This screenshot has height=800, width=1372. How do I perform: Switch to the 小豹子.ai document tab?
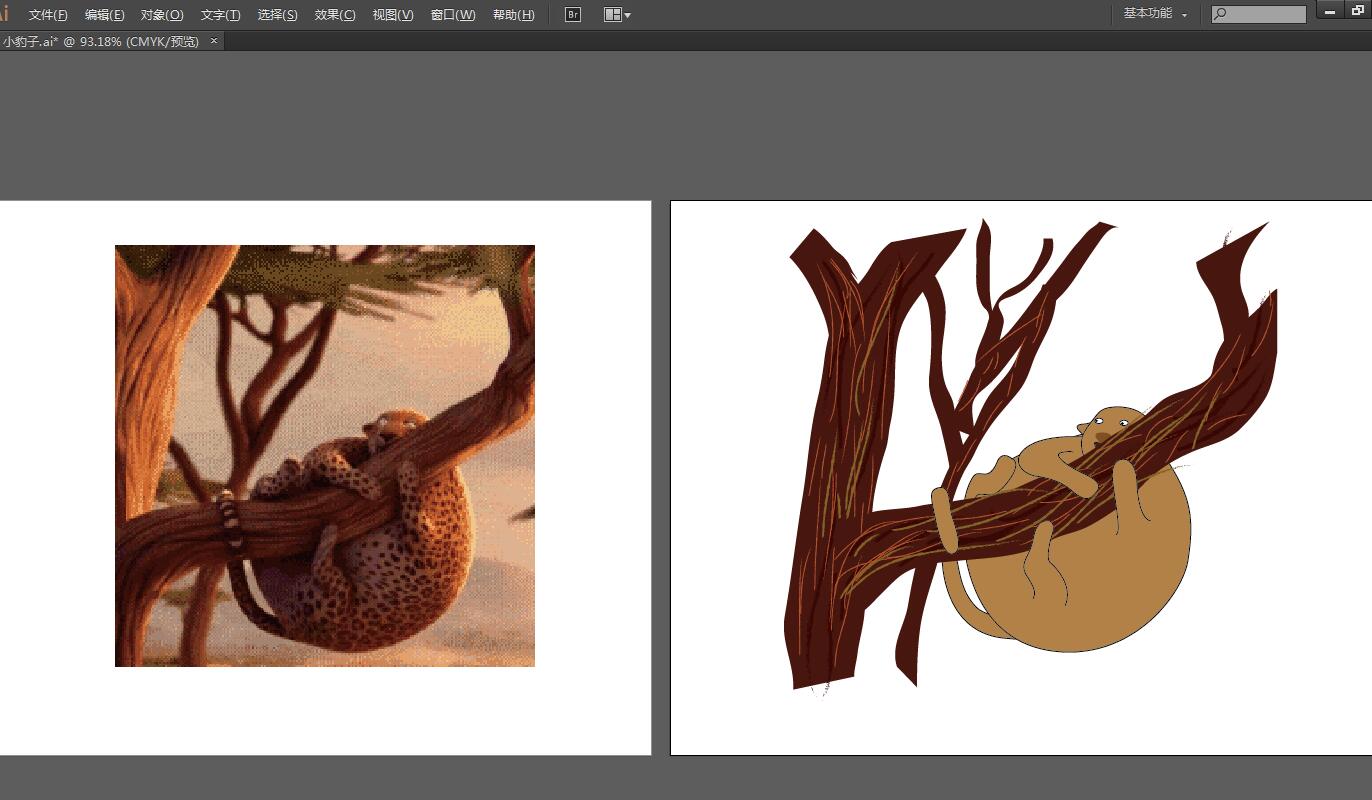(x=101, y=41)
